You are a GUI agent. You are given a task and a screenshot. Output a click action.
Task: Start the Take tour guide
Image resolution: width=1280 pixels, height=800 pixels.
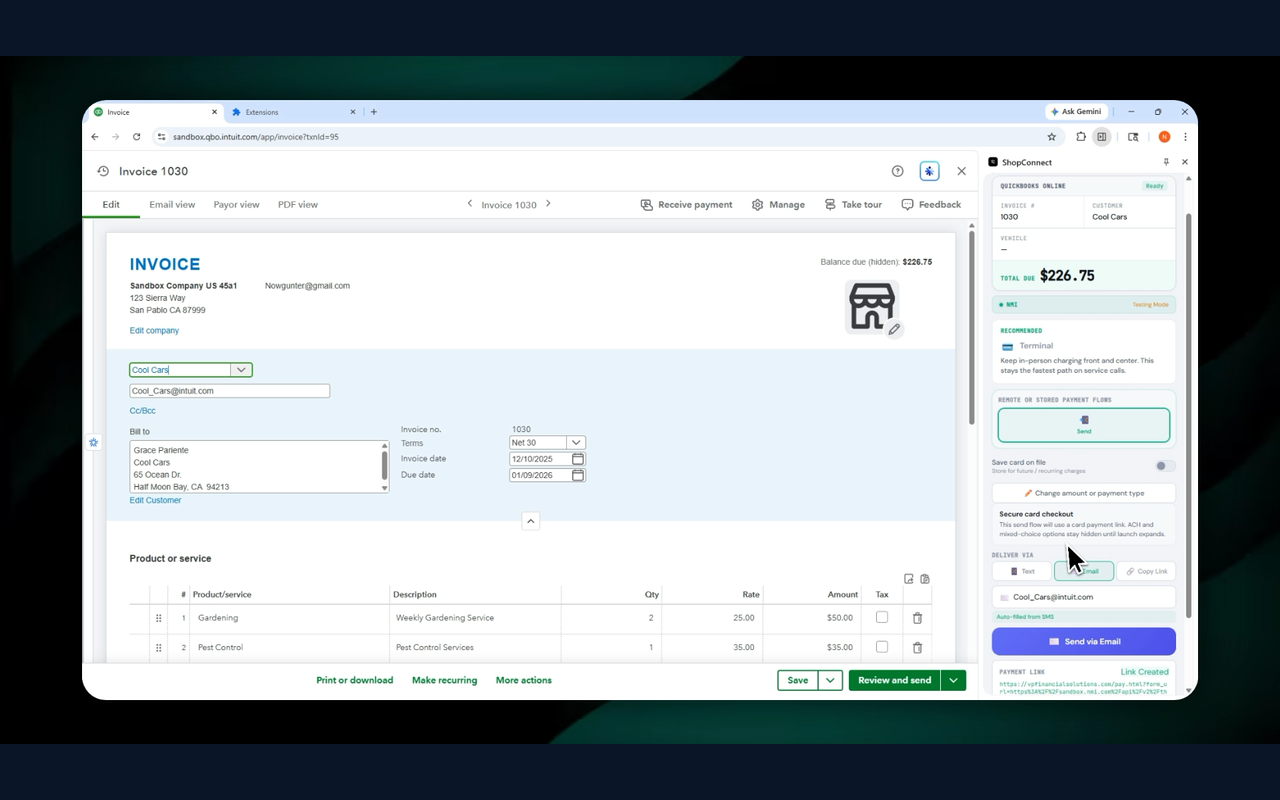pos(853,204)
